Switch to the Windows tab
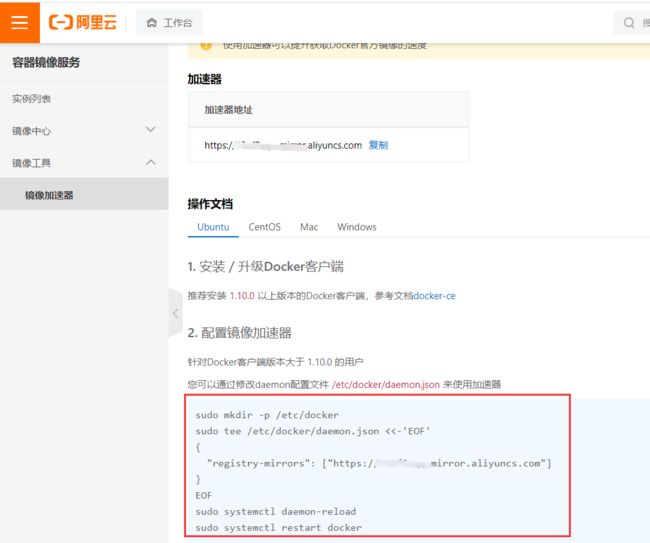 click(x=357, y=227)
